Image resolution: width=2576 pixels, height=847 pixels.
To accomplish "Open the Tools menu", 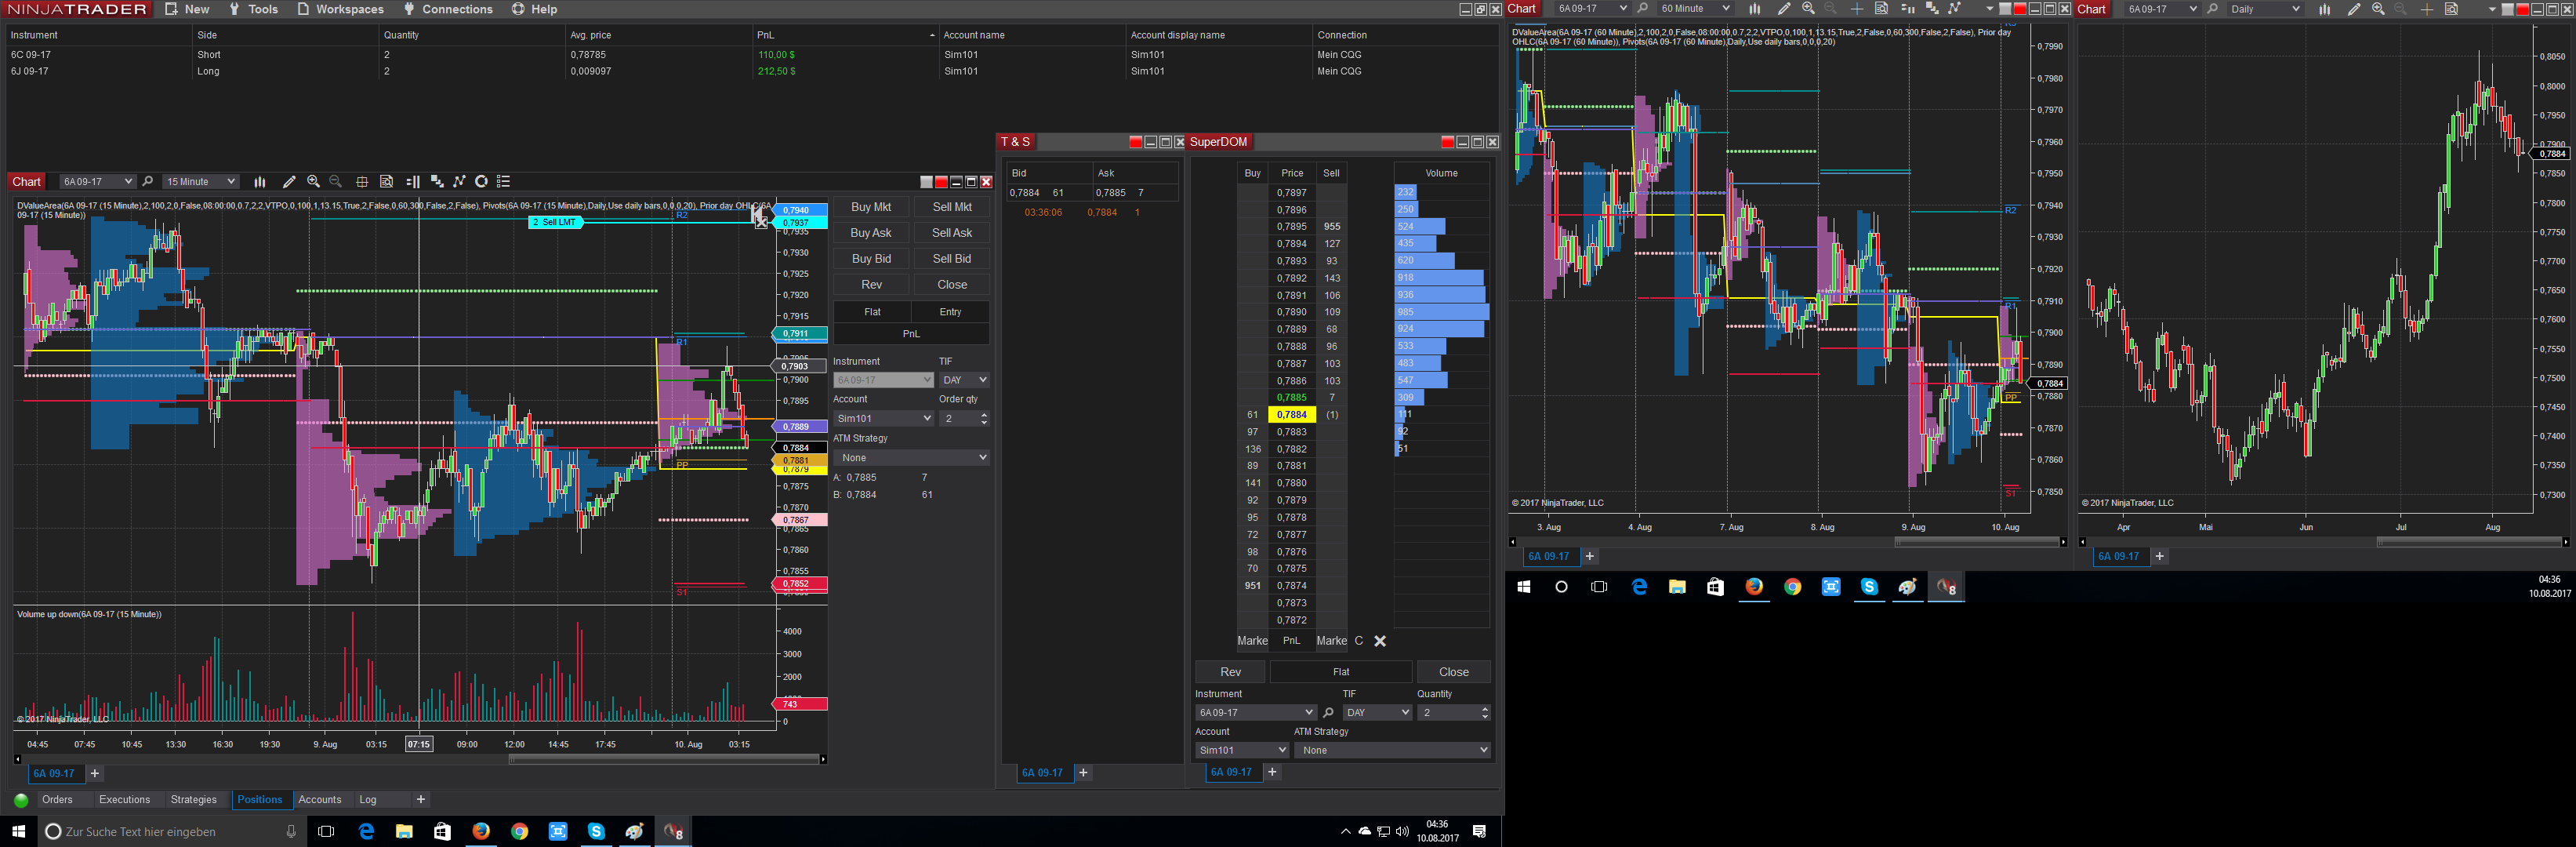I will (253, 9).
